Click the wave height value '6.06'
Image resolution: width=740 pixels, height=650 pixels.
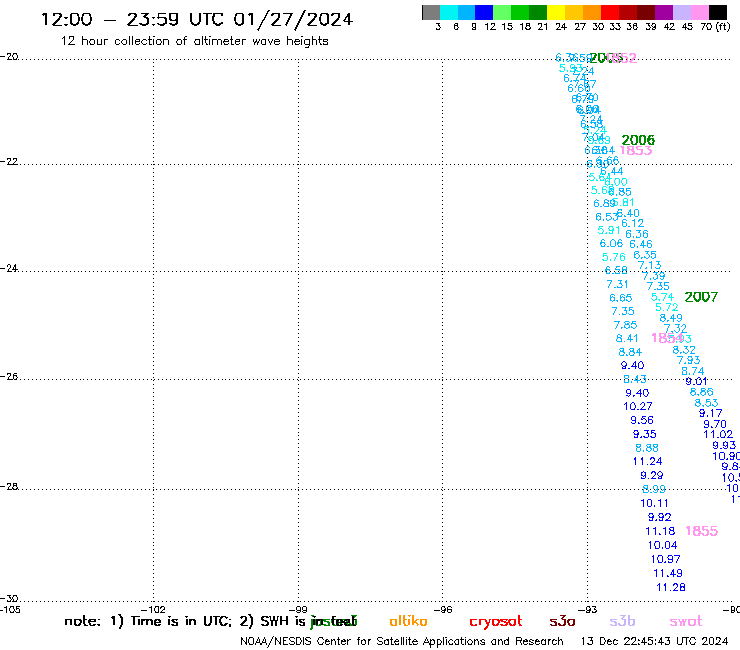(611, 244)
